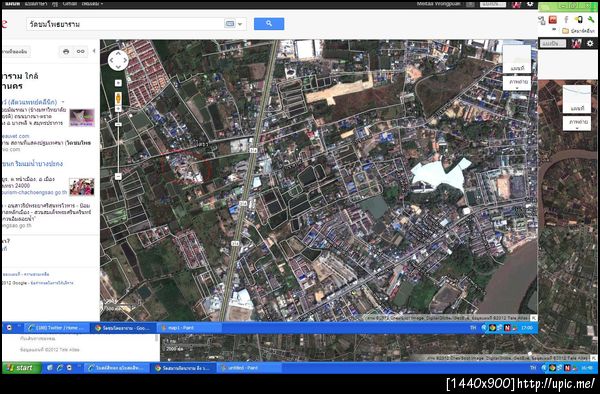Open the last black bar item with arrow

pyautogui.click(x=92, y=4)
